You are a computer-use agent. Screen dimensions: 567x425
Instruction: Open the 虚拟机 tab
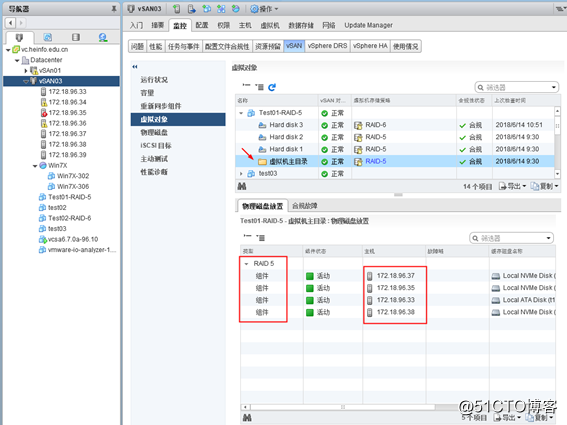[270, 25]
